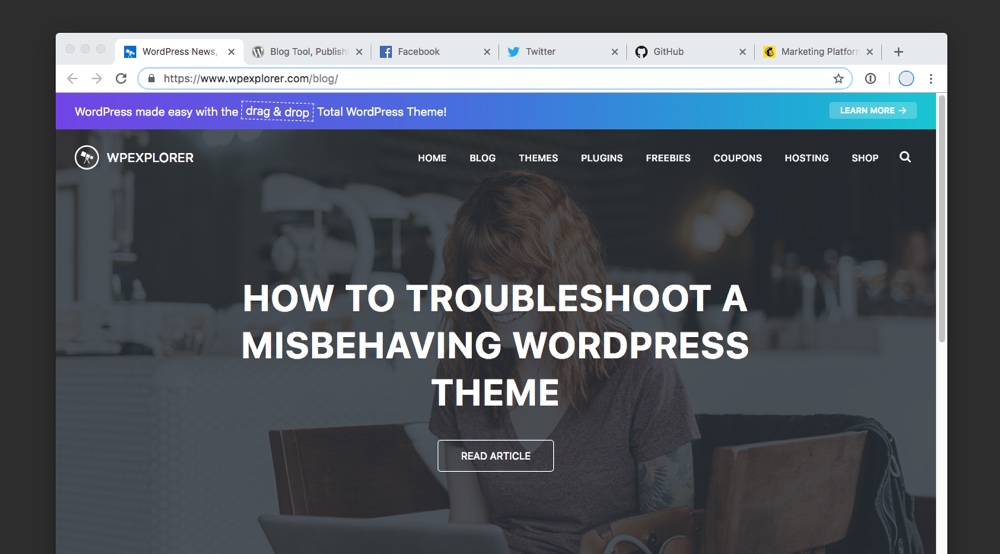Open site search with the magnifier icon
The image size is (1000, 554).
tap(905, 157)
